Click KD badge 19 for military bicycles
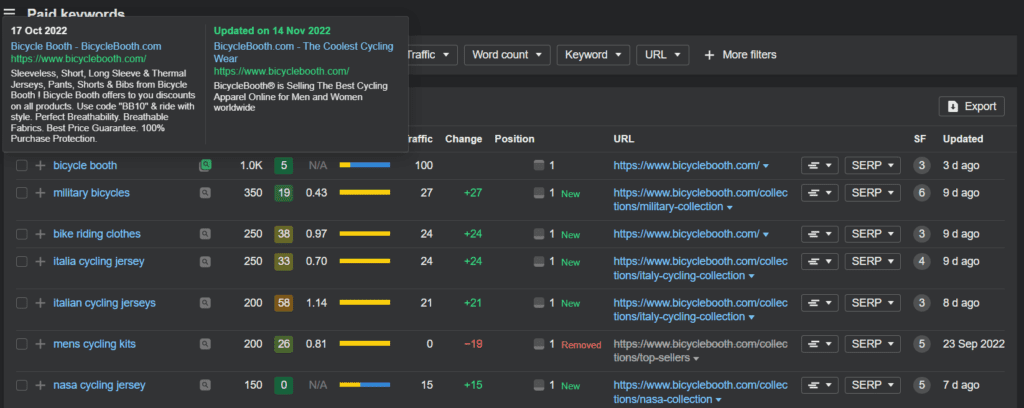This screenshot has width=1024, height=408. click(283, 193)
